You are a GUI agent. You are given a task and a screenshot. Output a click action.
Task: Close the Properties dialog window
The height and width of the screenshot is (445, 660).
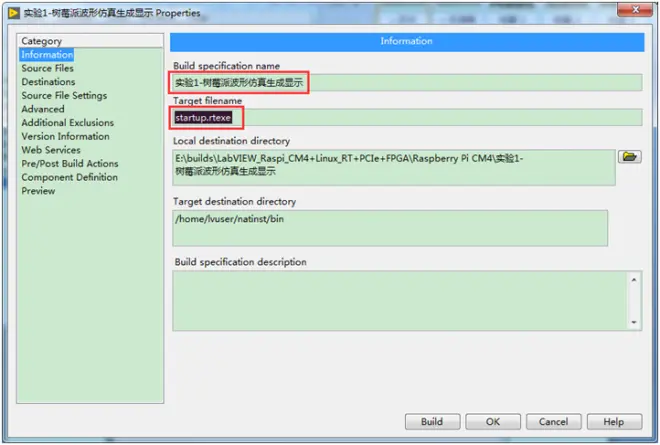(635, 9)
